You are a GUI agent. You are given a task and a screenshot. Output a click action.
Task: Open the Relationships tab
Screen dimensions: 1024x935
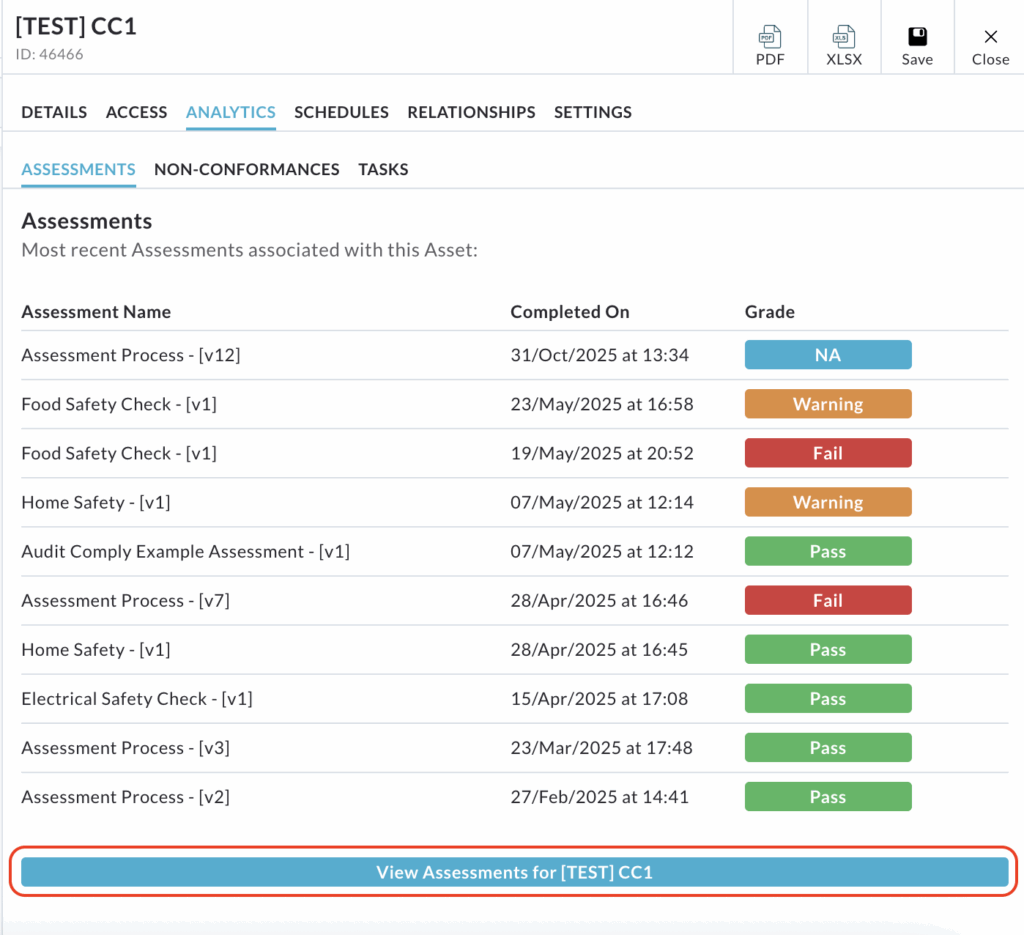(x=471, y=112)
